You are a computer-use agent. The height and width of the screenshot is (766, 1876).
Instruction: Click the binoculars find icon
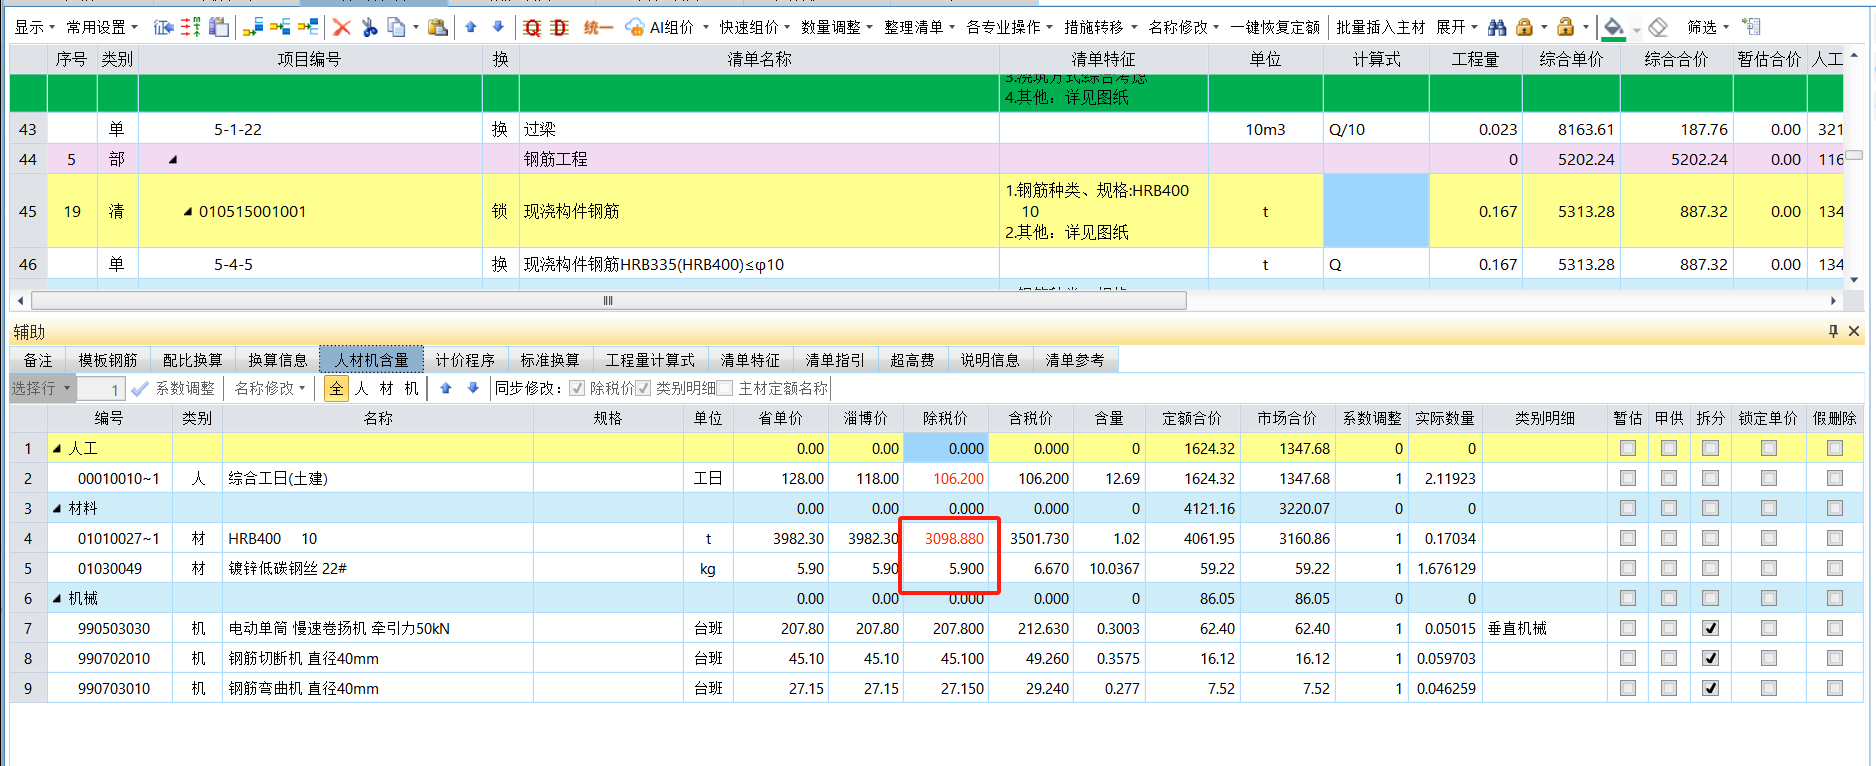tap(1497, 27)
